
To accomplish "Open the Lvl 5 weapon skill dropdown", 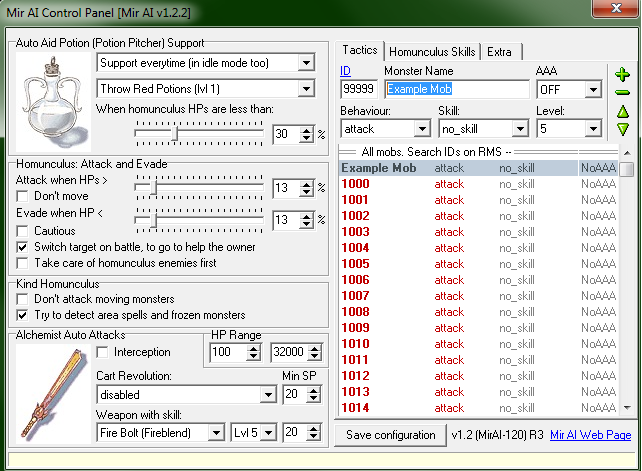I will (269, 433).
